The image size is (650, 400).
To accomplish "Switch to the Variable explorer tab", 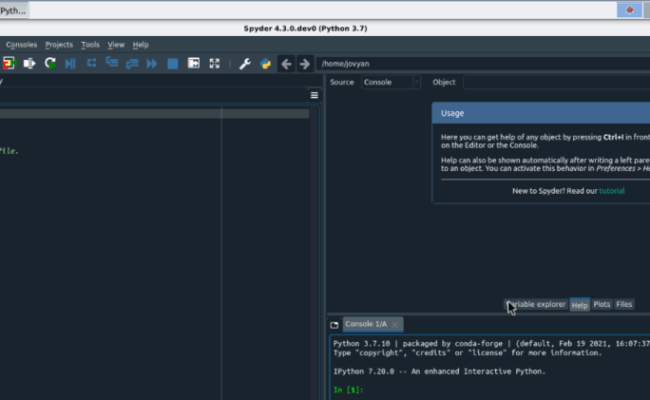I will tap(536, 304).
